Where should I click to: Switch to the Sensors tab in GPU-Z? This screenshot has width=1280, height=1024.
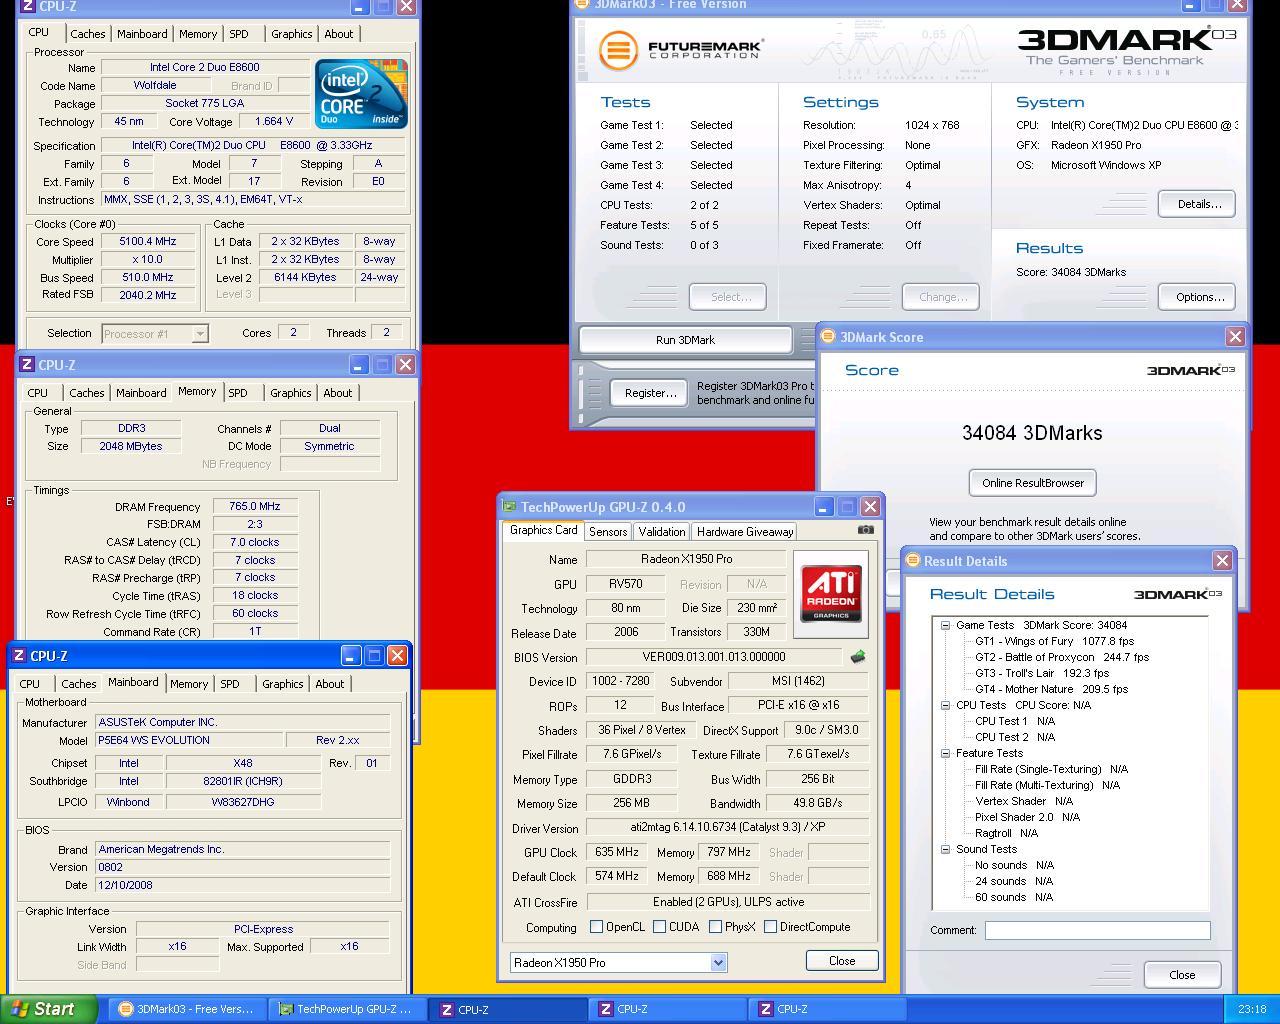pyautogui.click(x=608, y=532)
